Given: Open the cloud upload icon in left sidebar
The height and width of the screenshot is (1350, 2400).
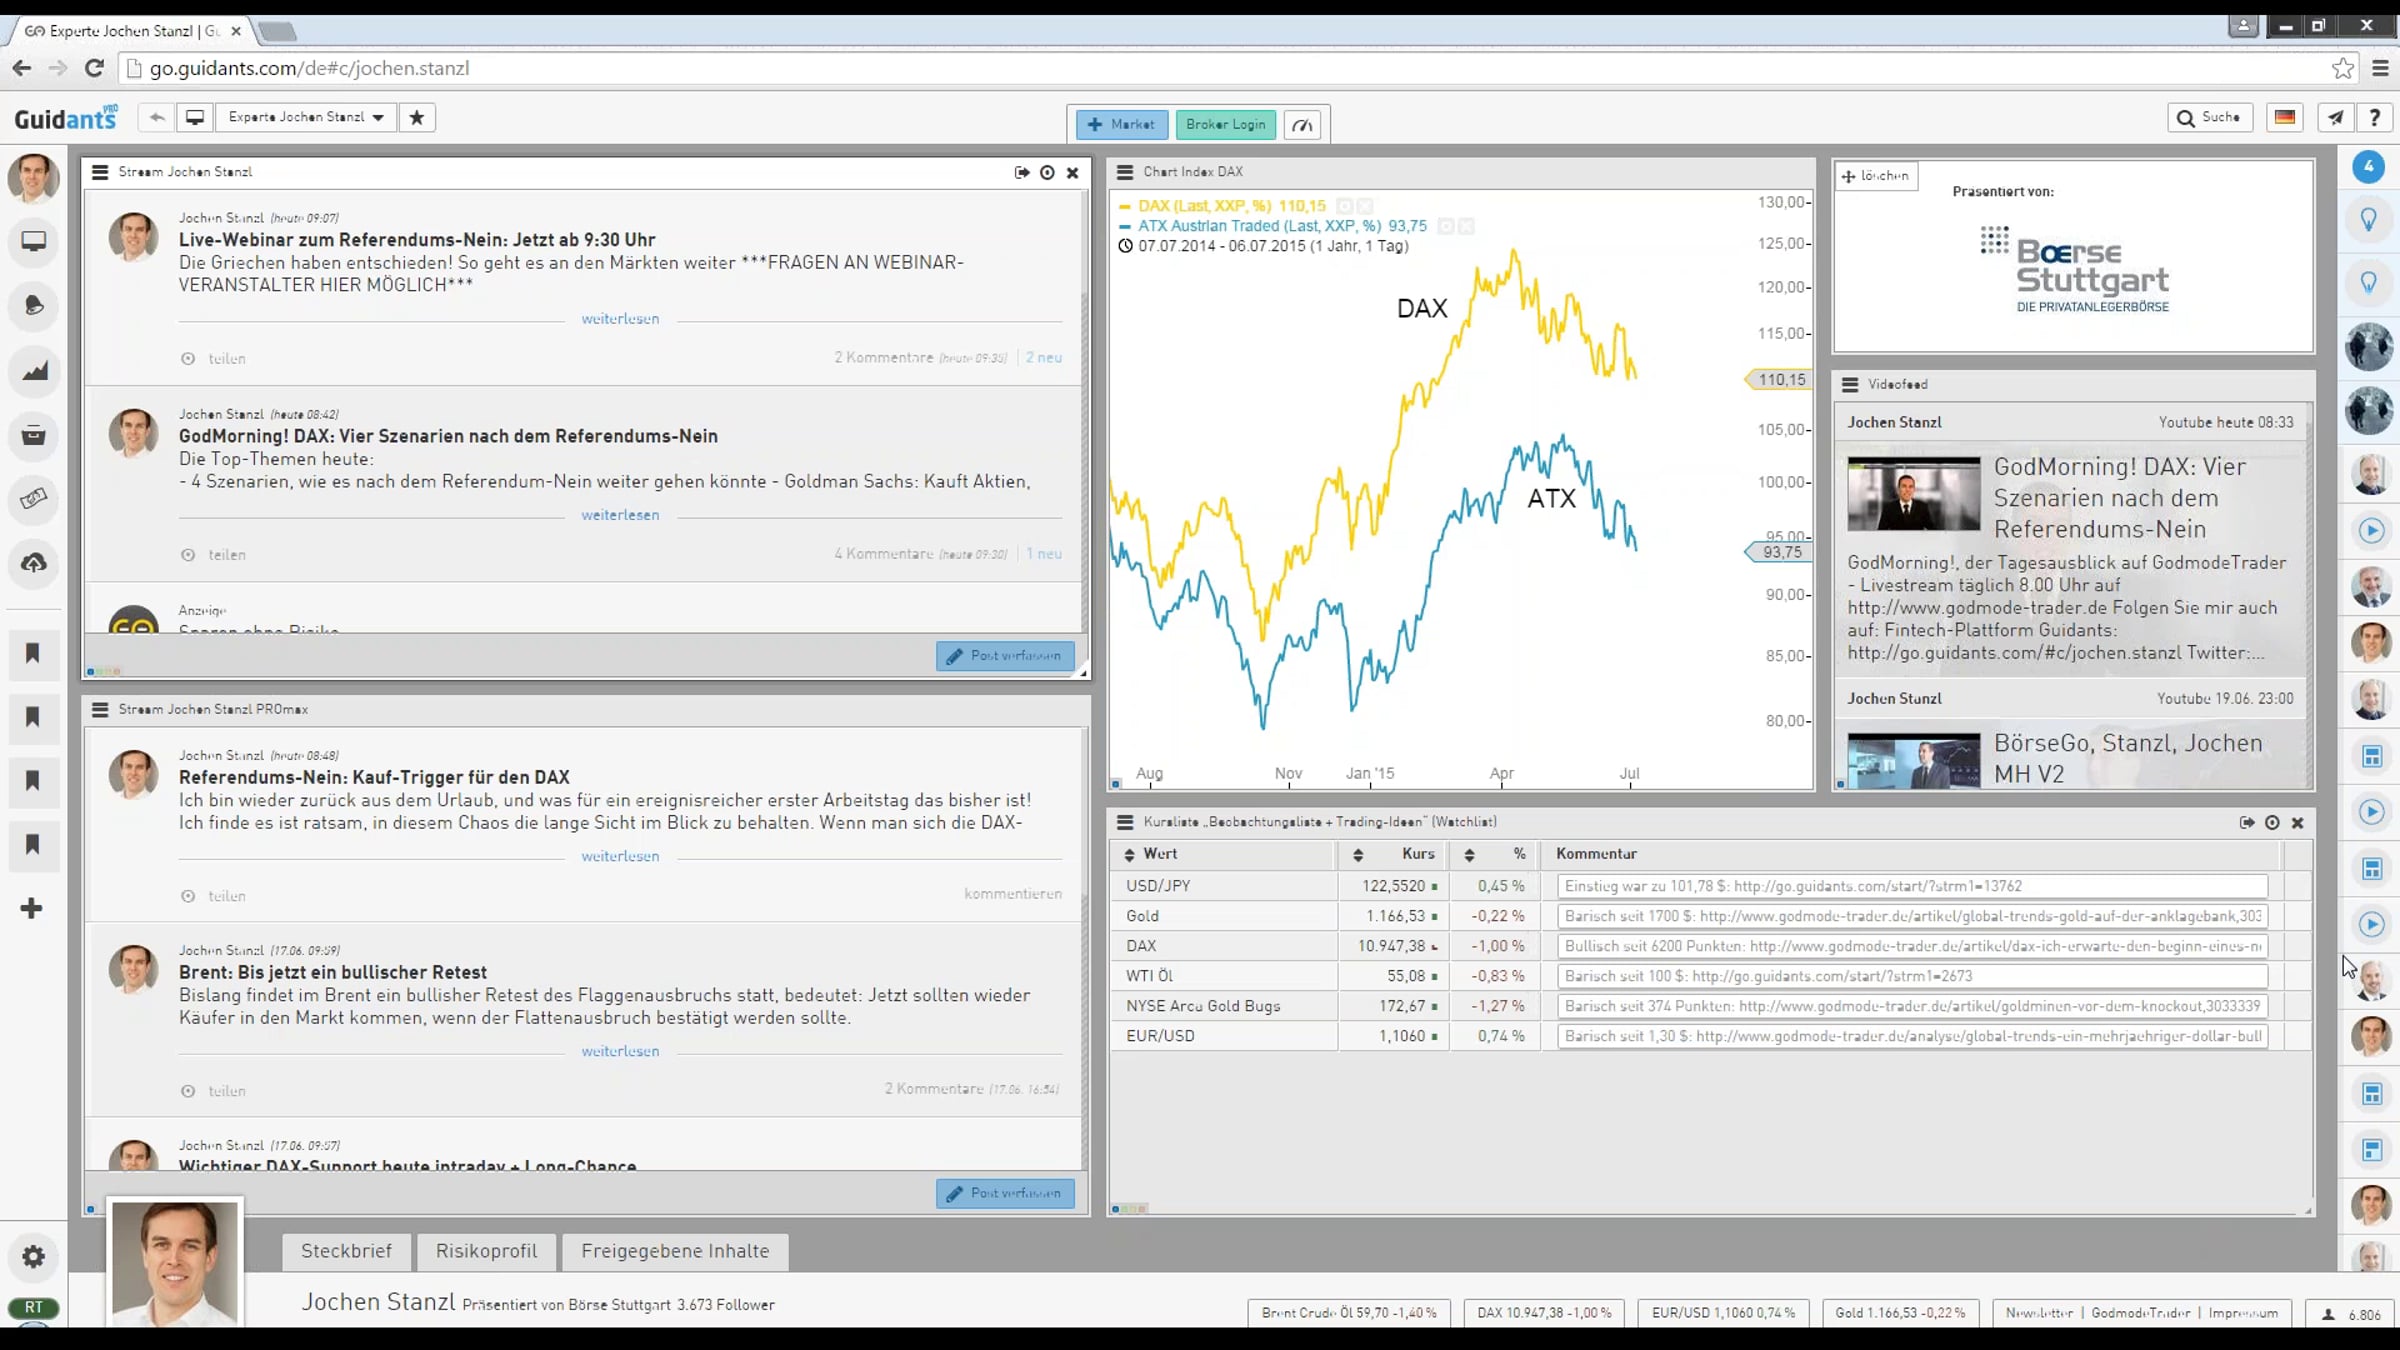Looking at the screenshot, I should click(34, 563).
